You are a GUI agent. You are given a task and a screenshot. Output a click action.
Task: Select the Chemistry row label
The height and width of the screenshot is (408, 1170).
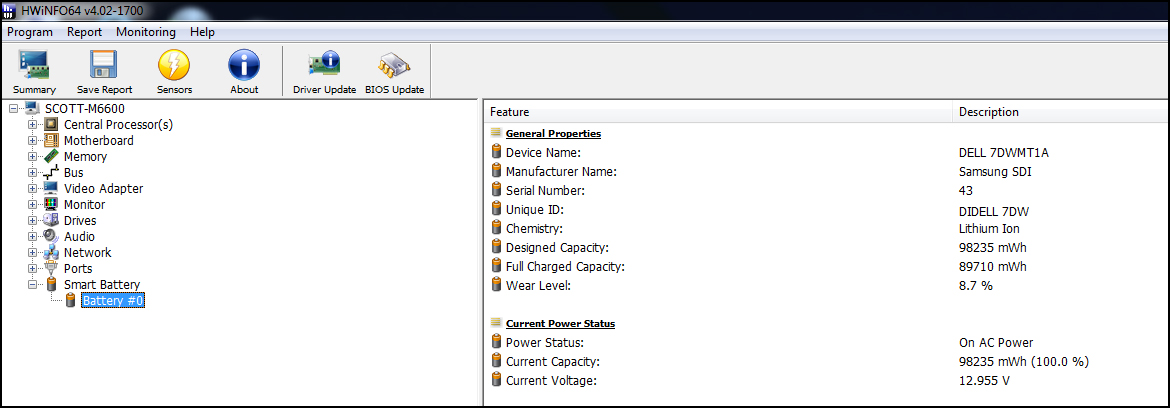pos(534,228)
